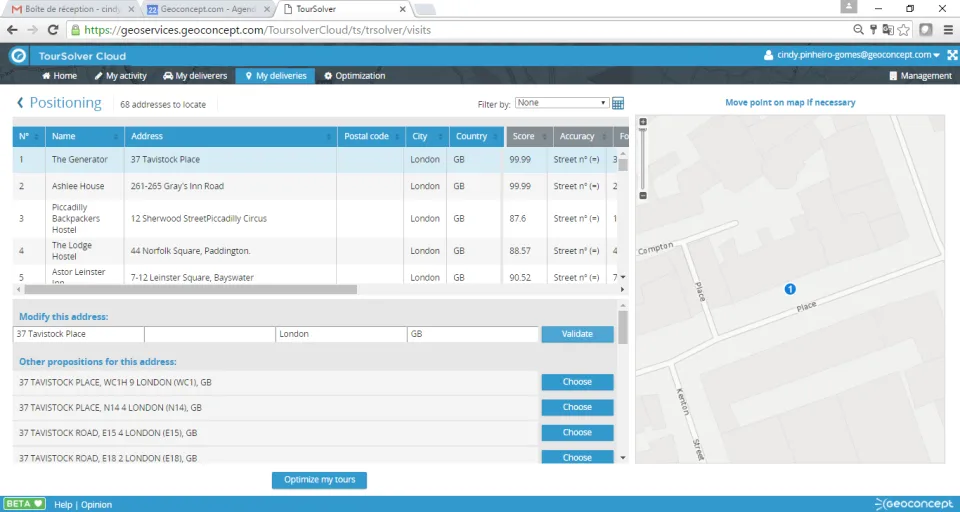The image size is (960, 512).
Task: Reload the page
Action: click(53, 30)
